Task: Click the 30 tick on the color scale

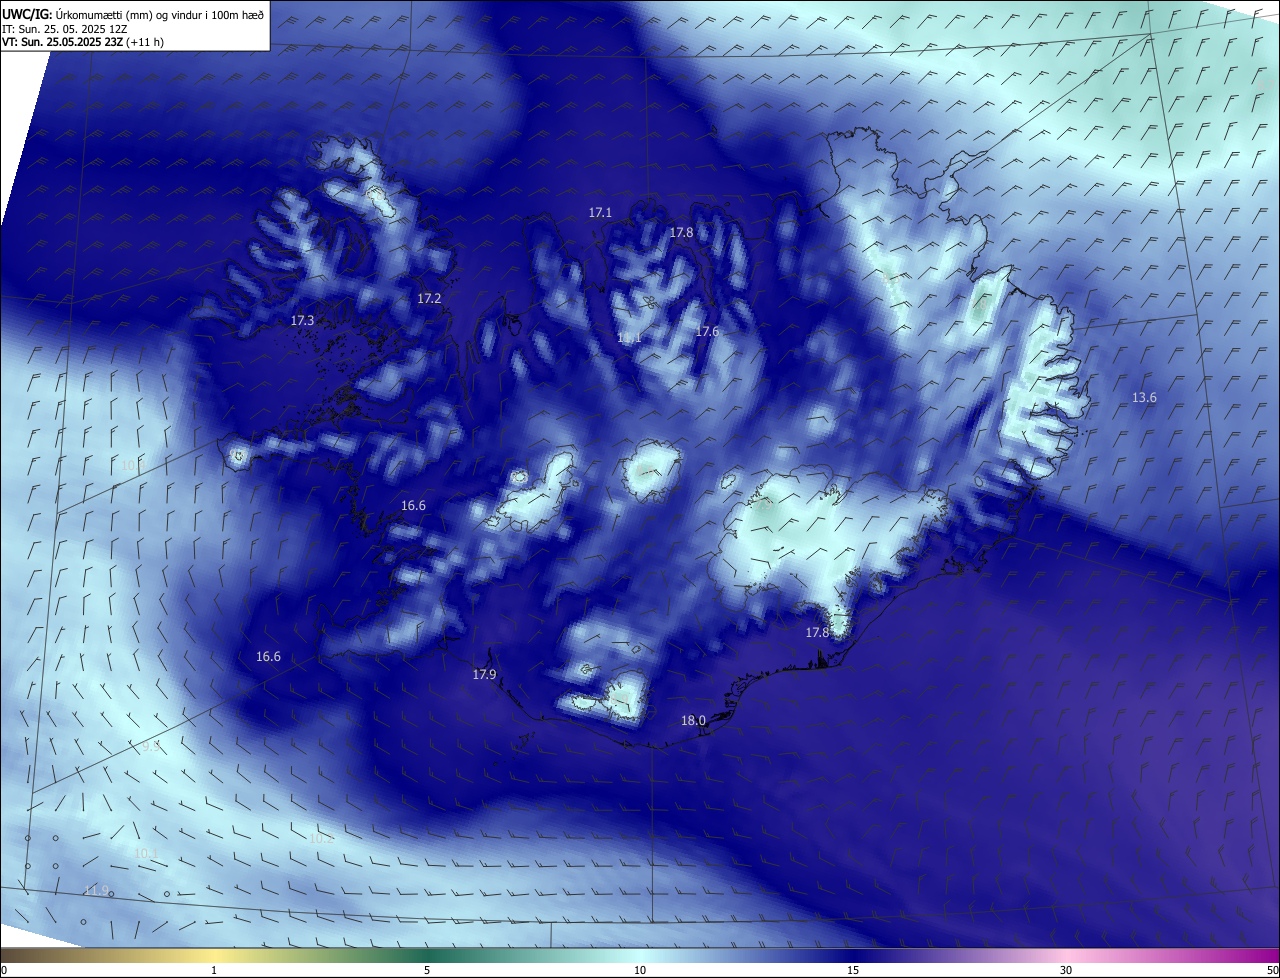Action: coord(1066,971)
